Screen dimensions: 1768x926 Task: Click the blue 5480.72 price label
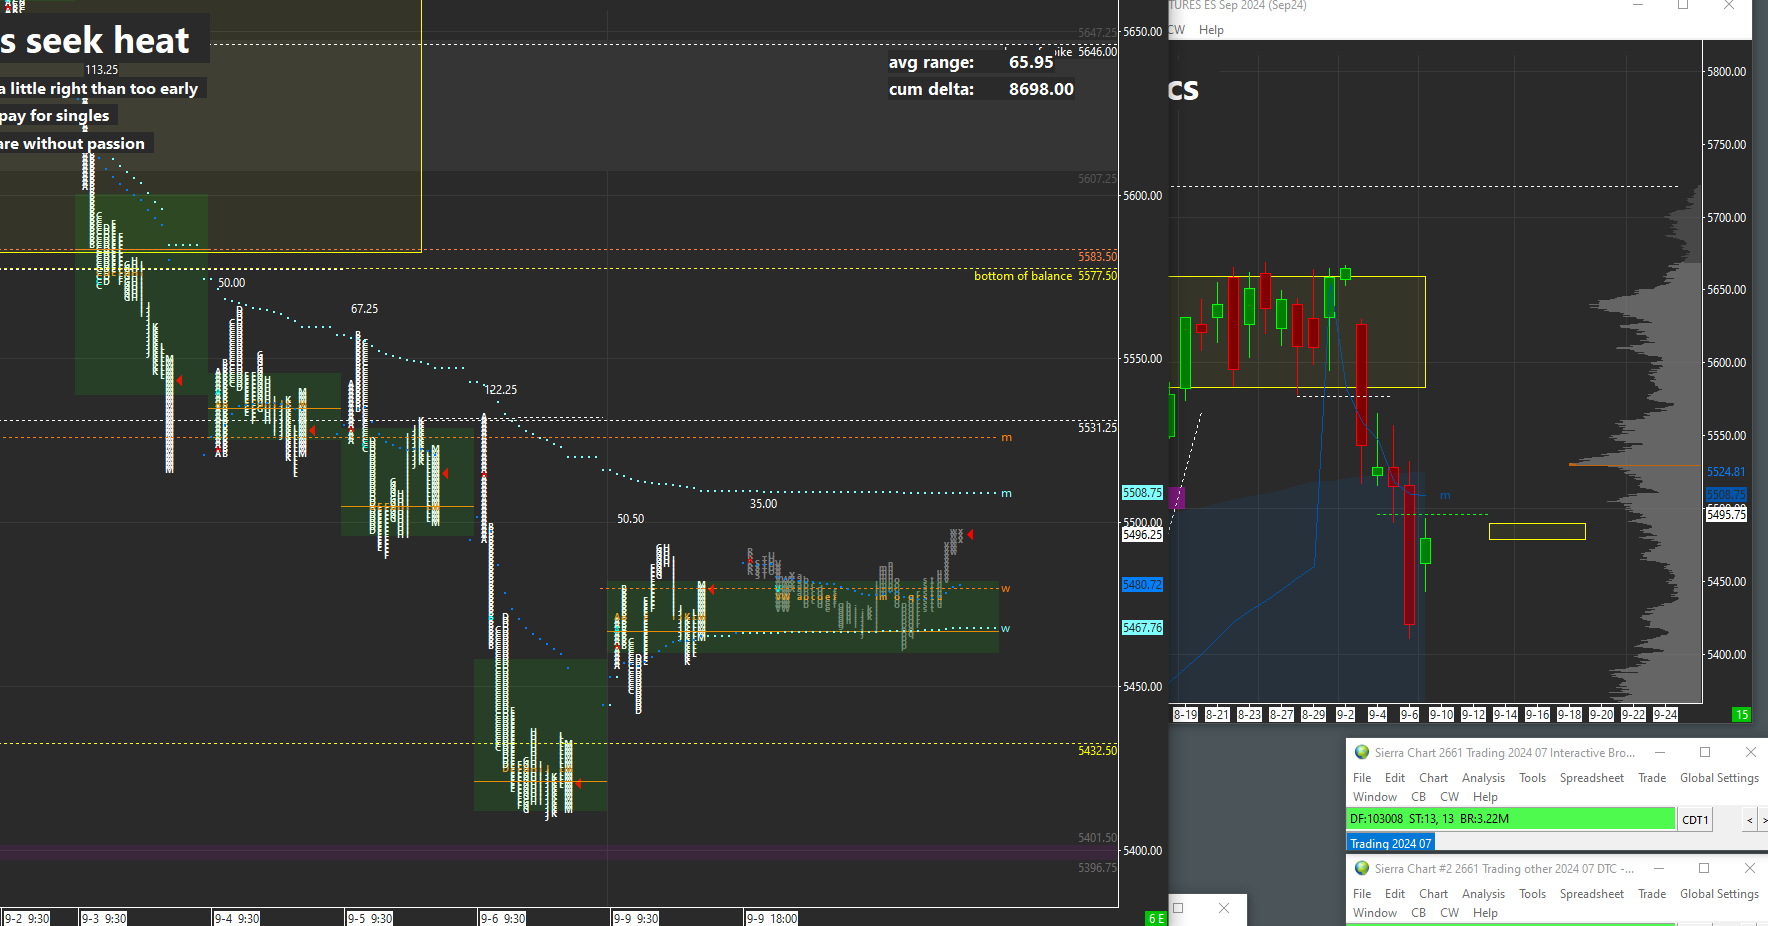1142,585
